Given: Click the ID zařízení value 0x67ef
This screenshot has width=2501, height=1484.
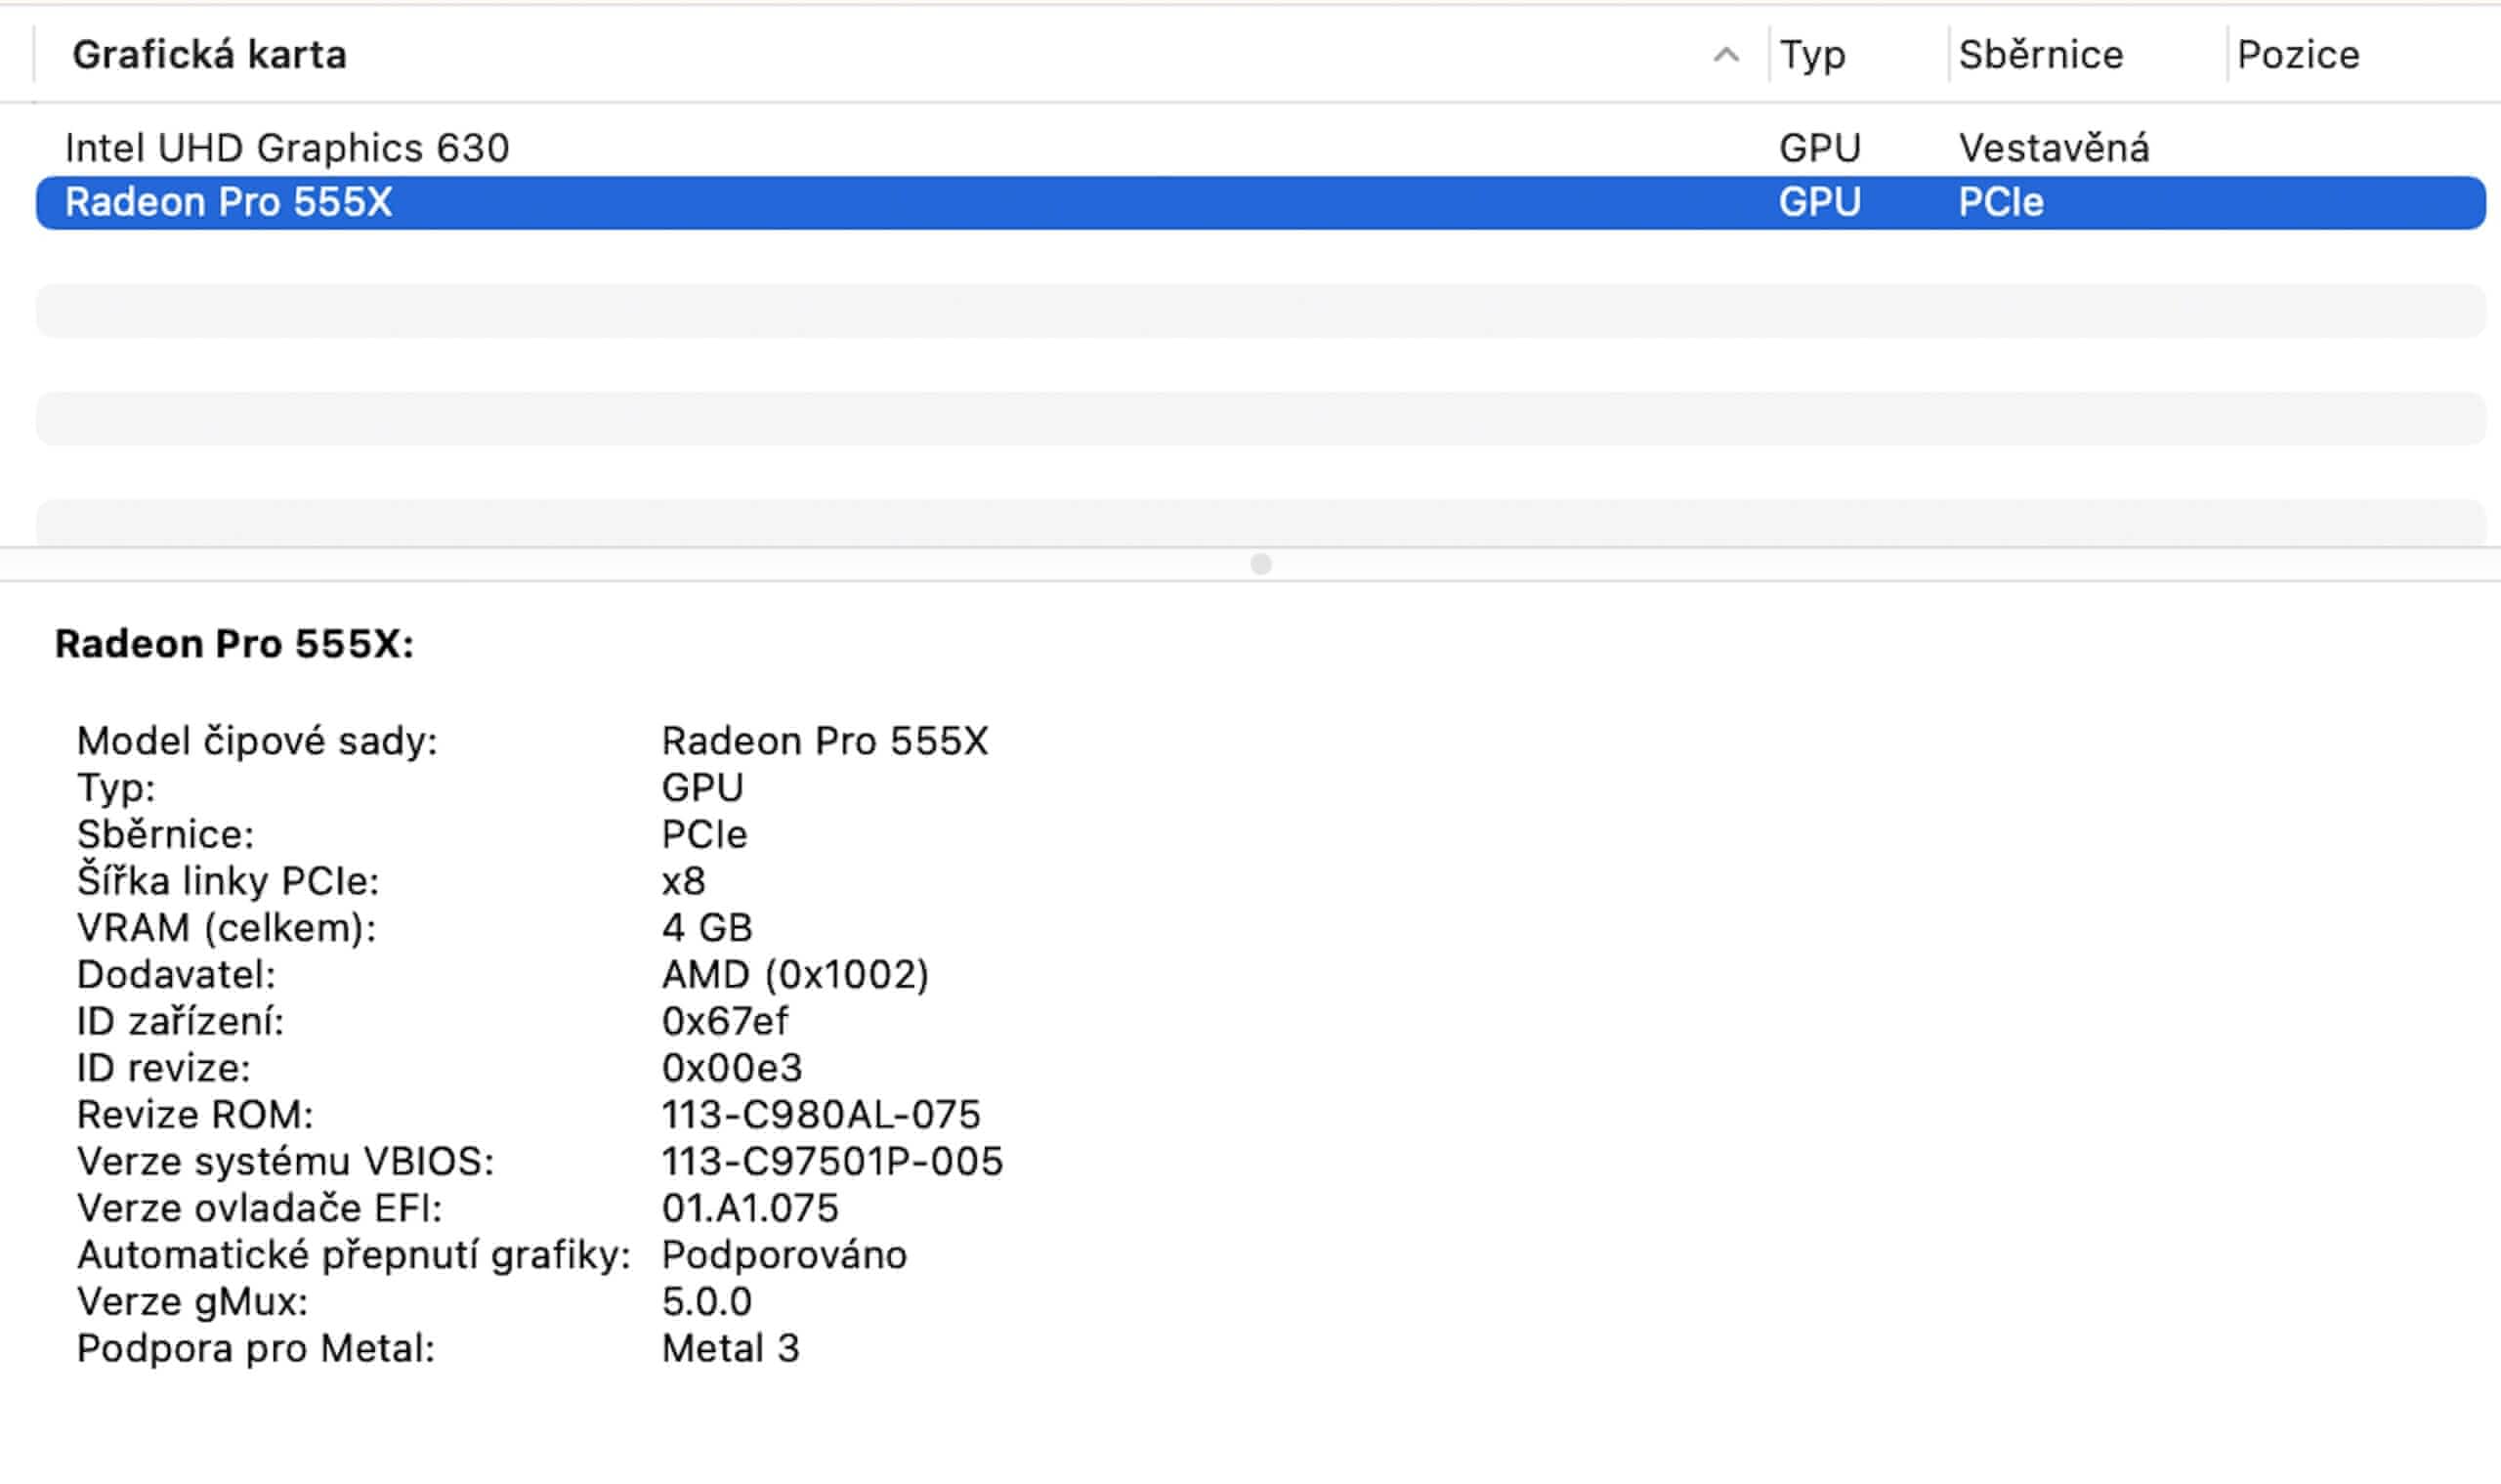Looking at the screenshot, I should click(x=724, y=1021).
